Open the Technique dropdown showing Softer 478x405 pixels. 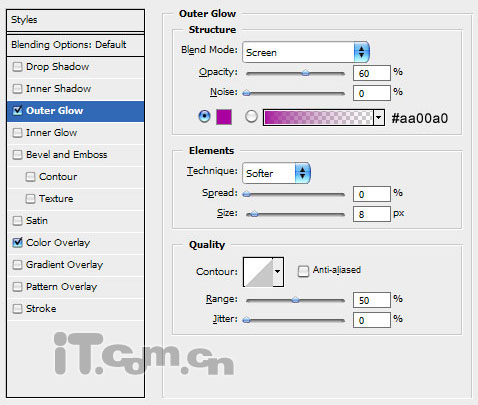point(276,173)
